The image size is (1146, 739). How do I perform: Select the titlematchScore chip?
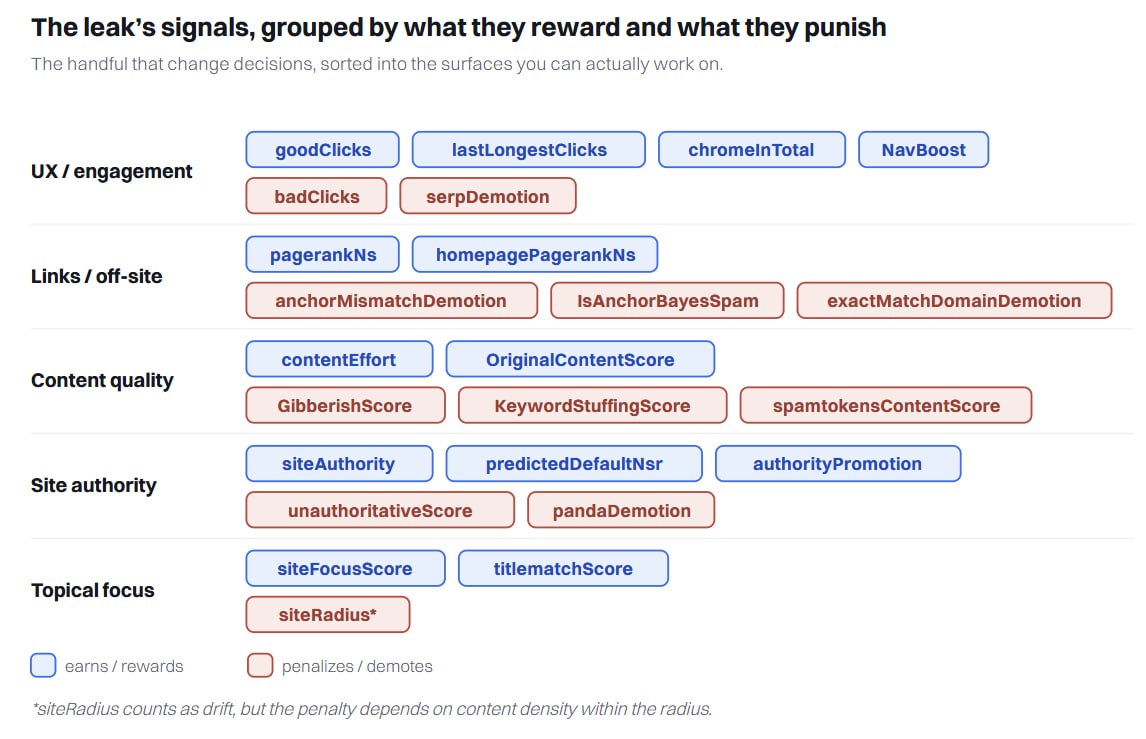tap(563, 568)
